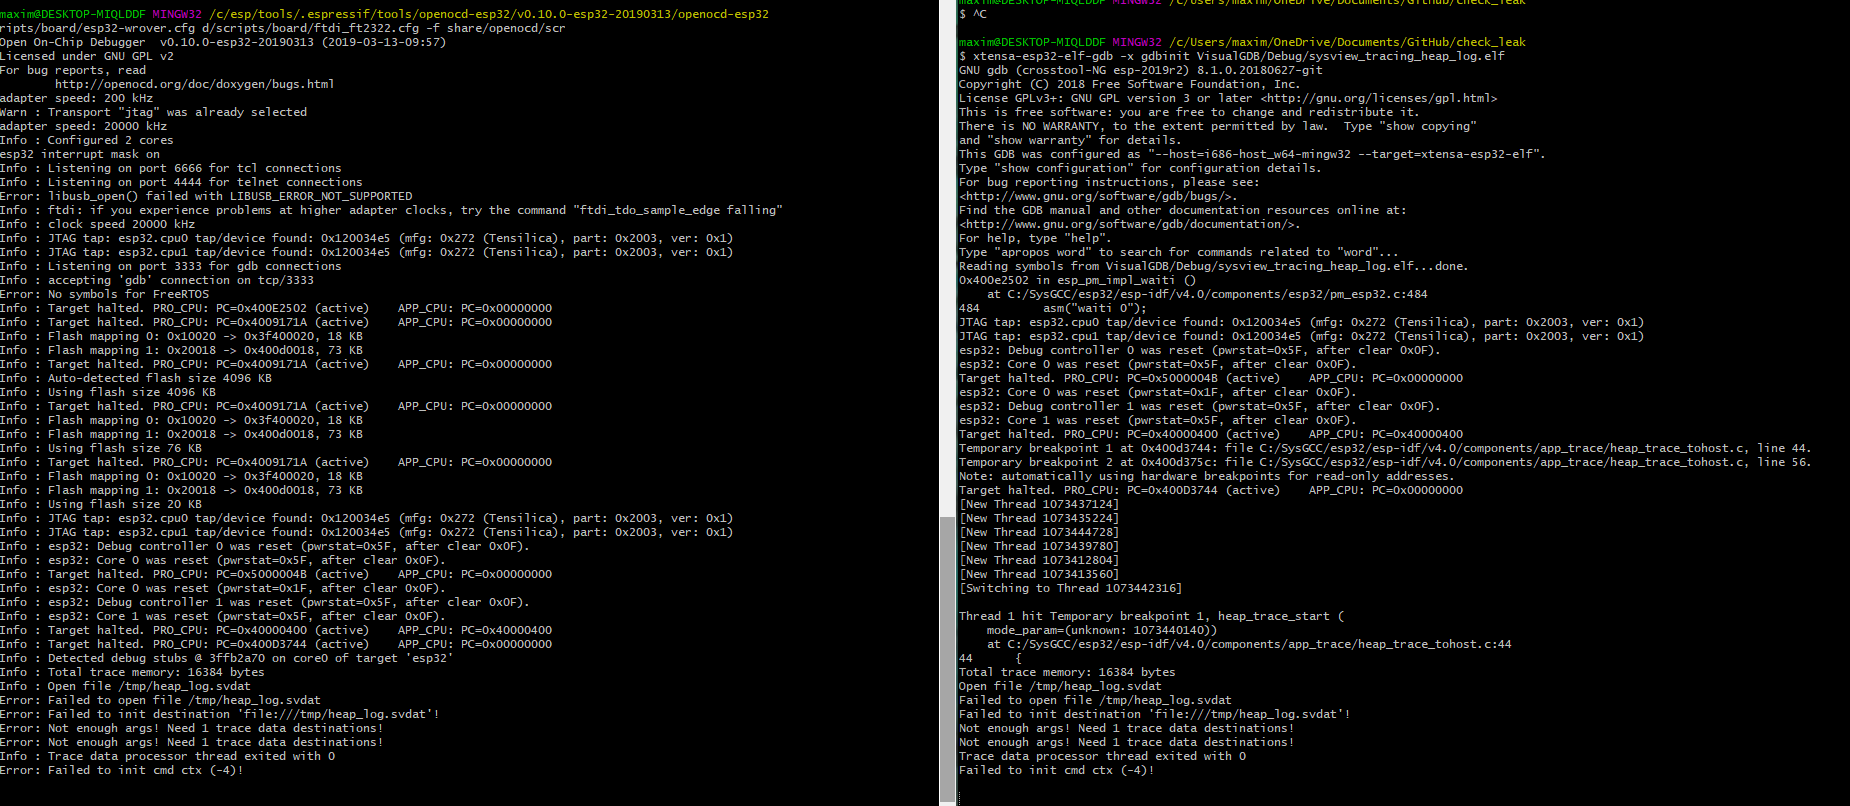Select 'Licensed under GNU GPL v2' line
The width and height of the screenshot is (1850, 806).
[x=87, y=56]
